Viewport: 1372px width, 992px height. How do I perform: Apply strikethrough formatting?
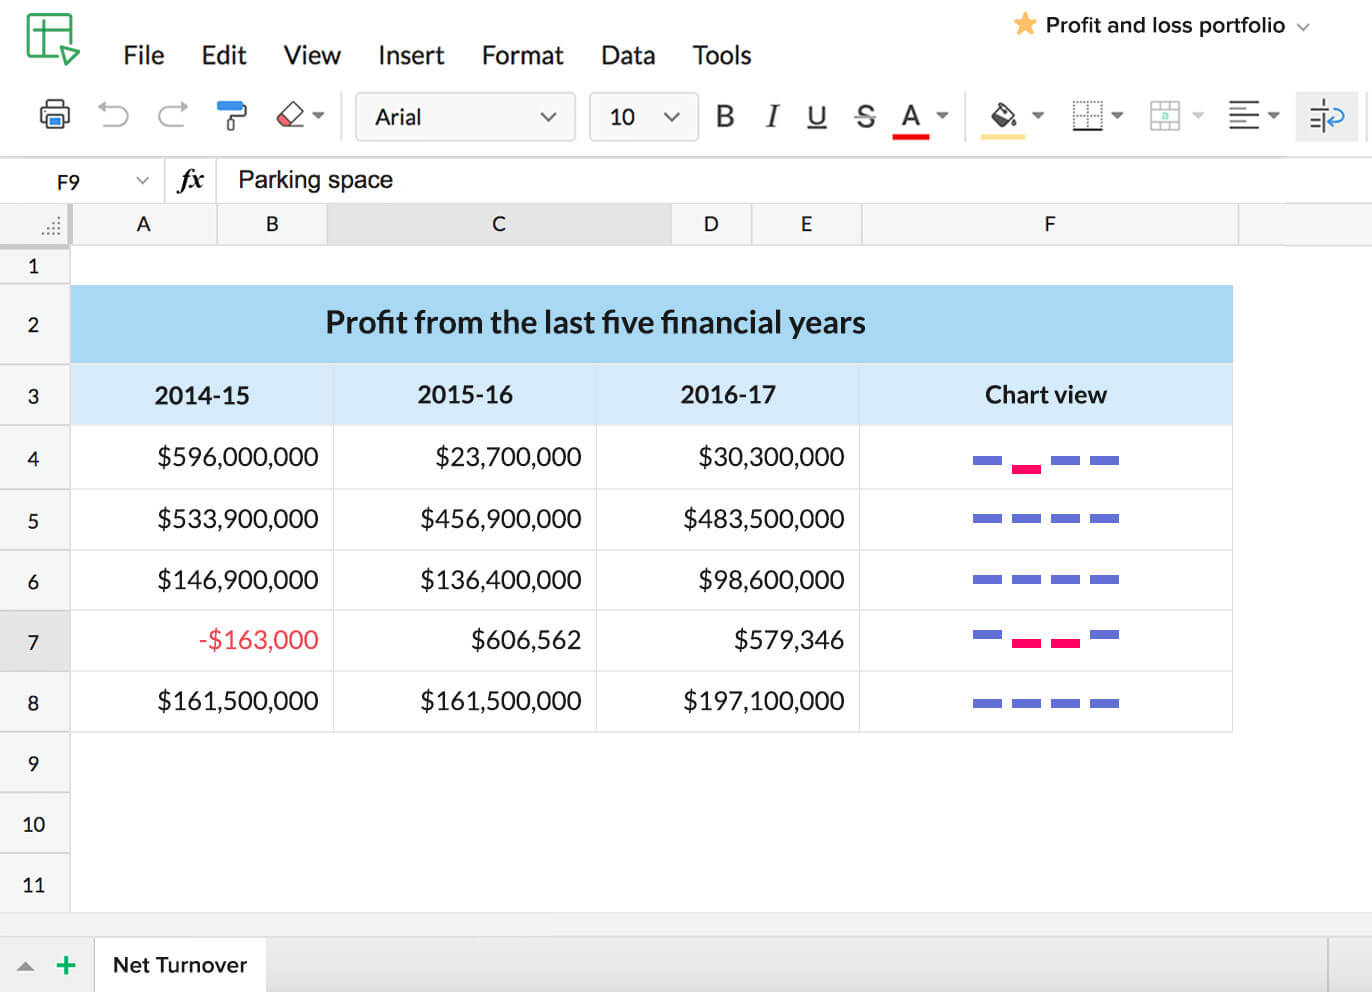click(x=864, y=117)
